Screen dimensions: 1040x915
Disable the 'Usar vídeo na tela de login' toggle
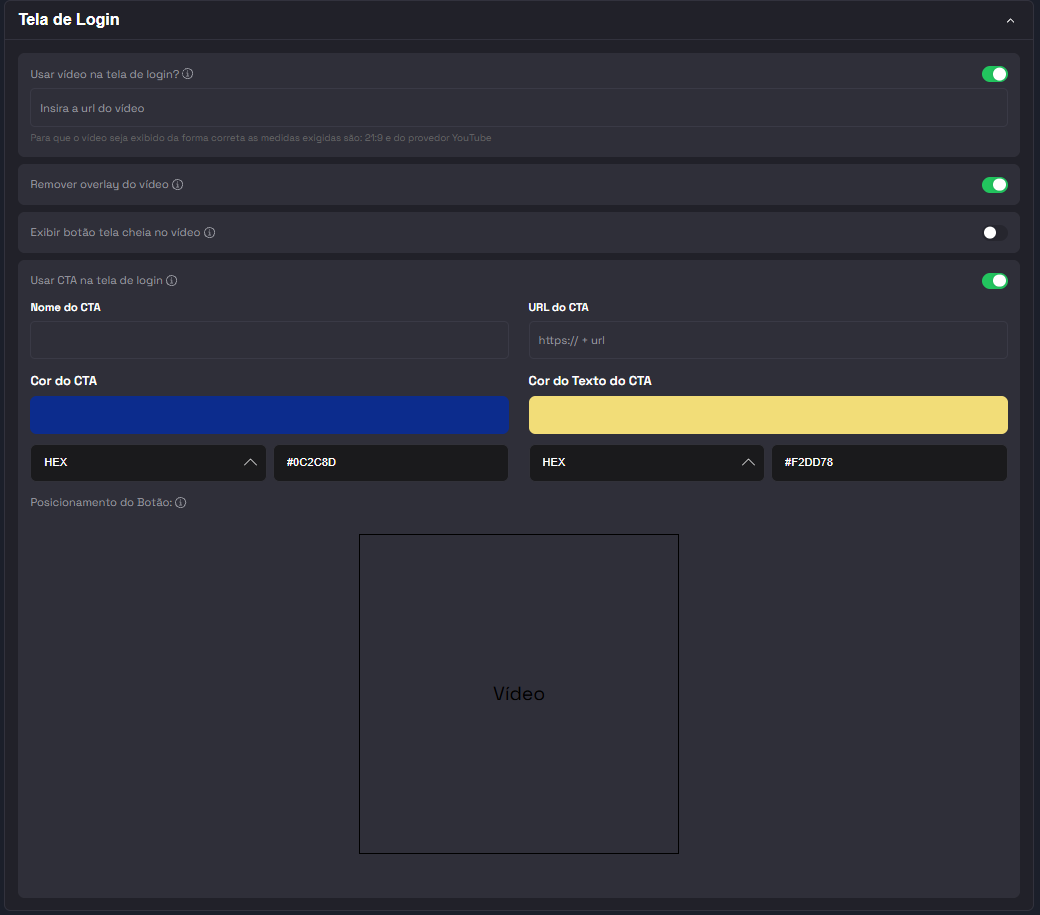point(994,74)
